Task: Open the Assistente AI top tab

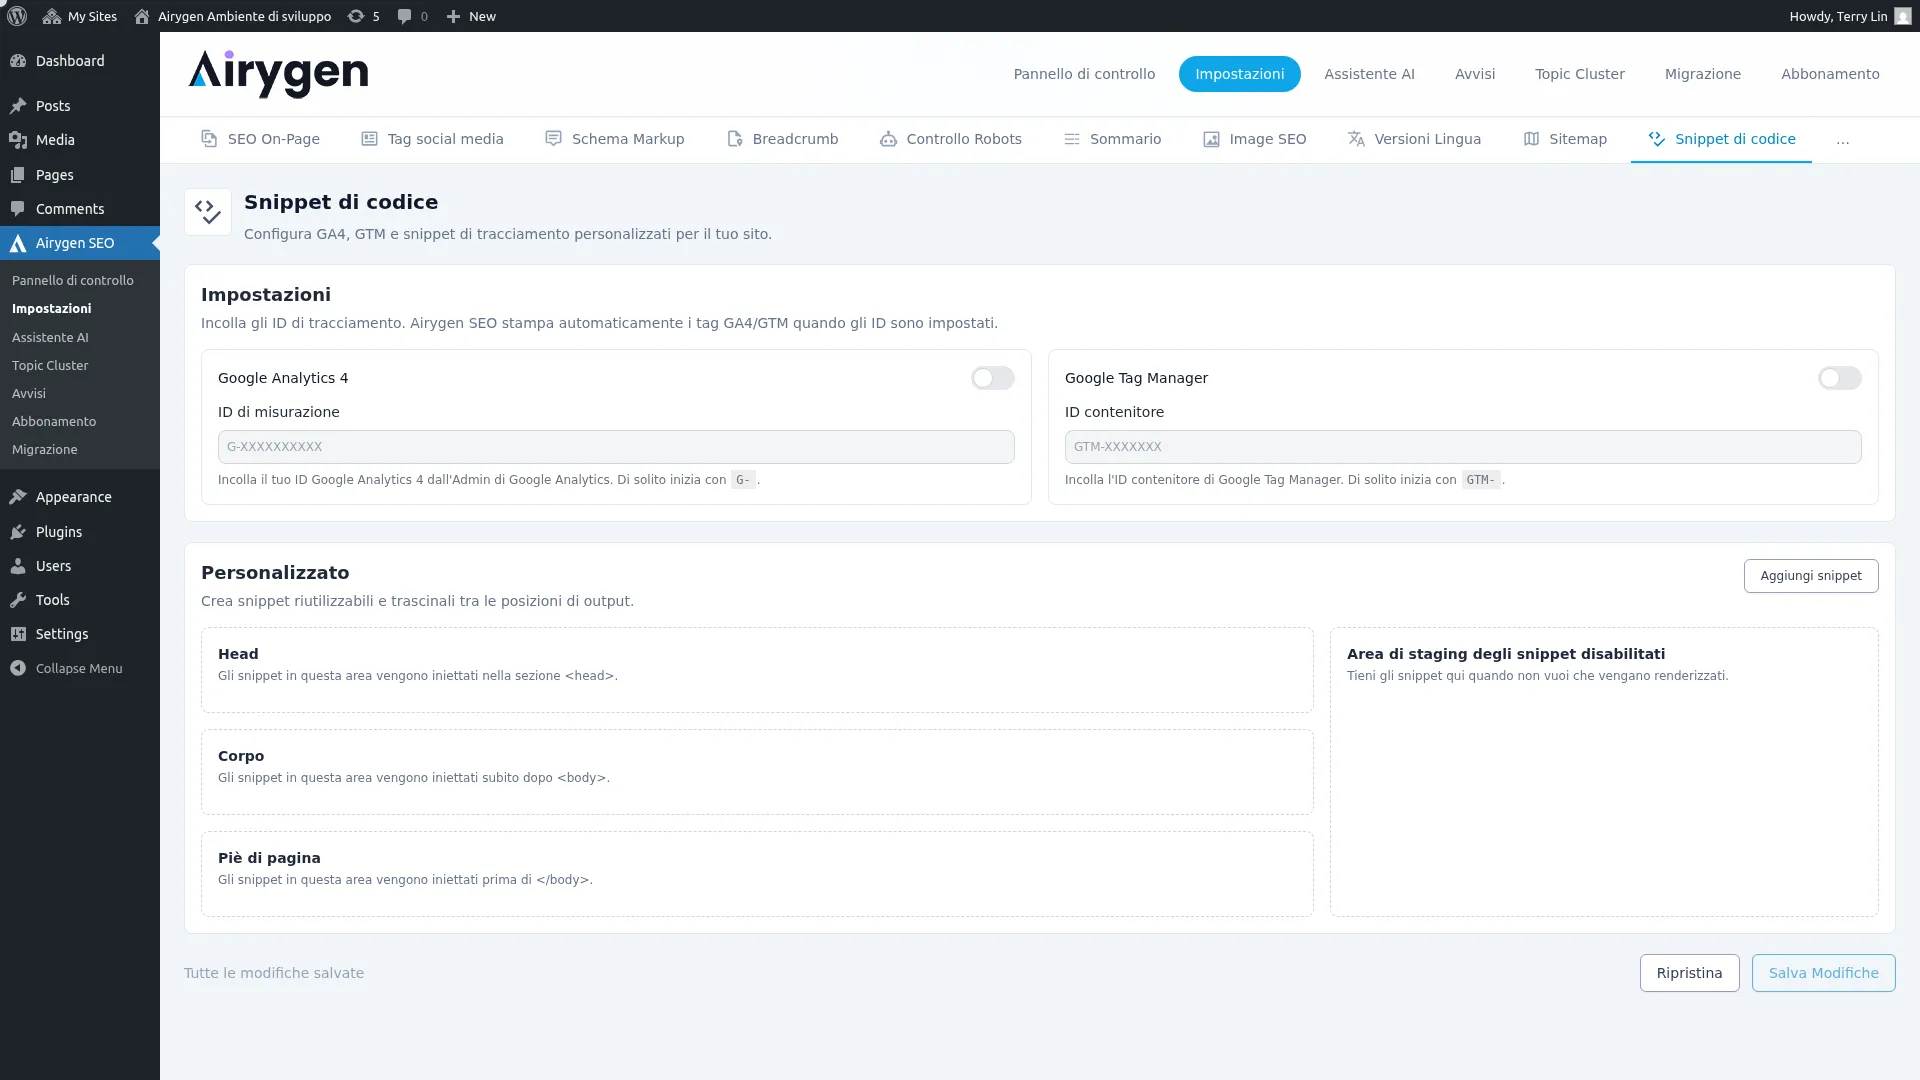Action: (x=1369, y=74)
